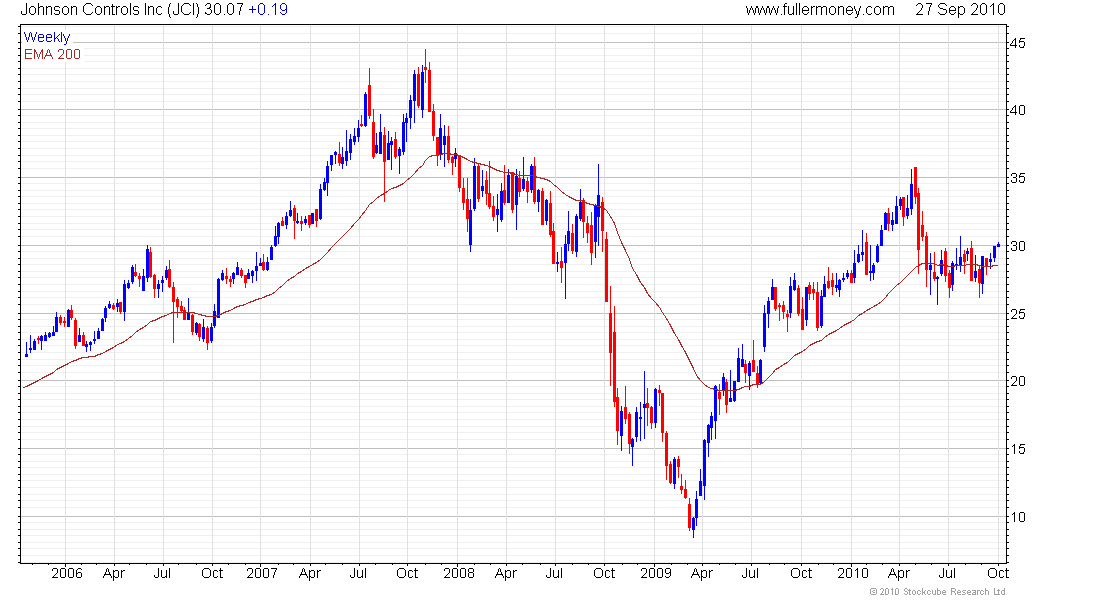Click the 'Johnson Controls Inc (JCI)' chart title
Image resolution: width=1100 pixels, height=600 pixels.
[x=110, y=10]
